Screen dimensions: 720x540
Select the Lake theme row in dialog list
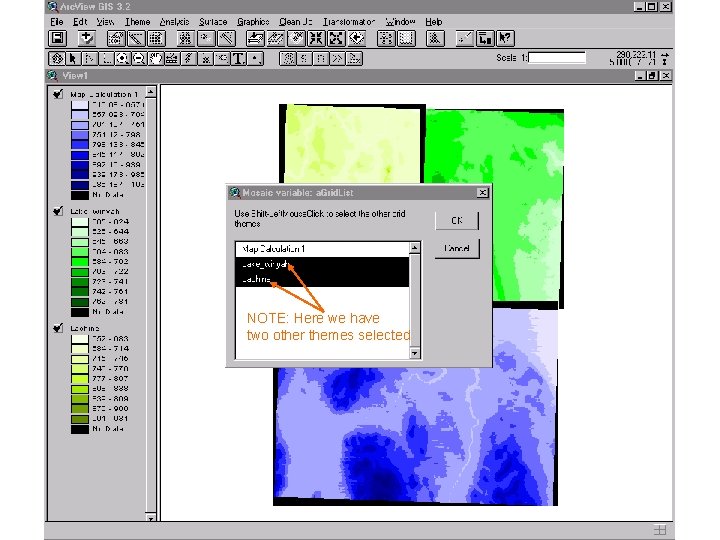322,264
